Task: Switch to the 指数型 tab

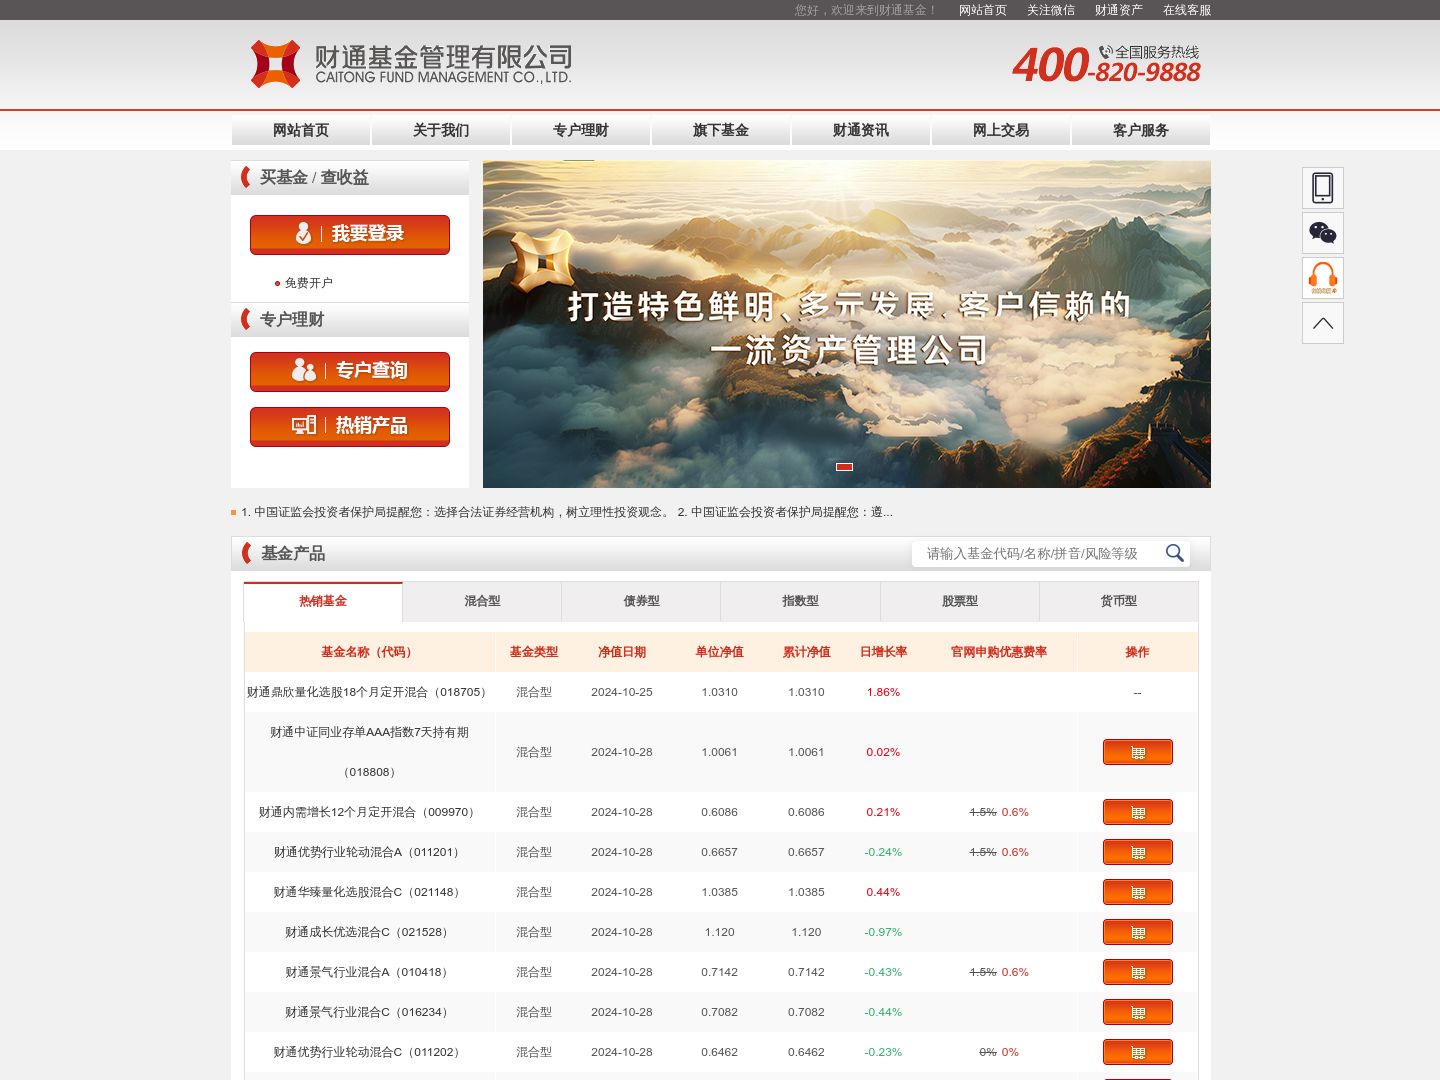Action: click(x=800, y=601)
